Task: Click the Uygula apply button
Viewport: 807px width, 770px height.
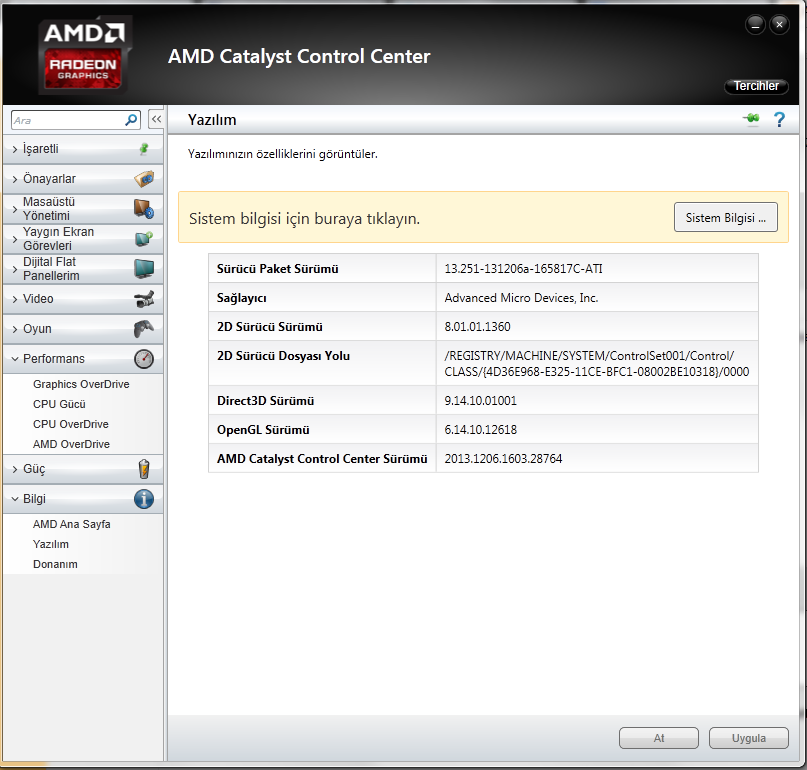Action: click(749, 738)
